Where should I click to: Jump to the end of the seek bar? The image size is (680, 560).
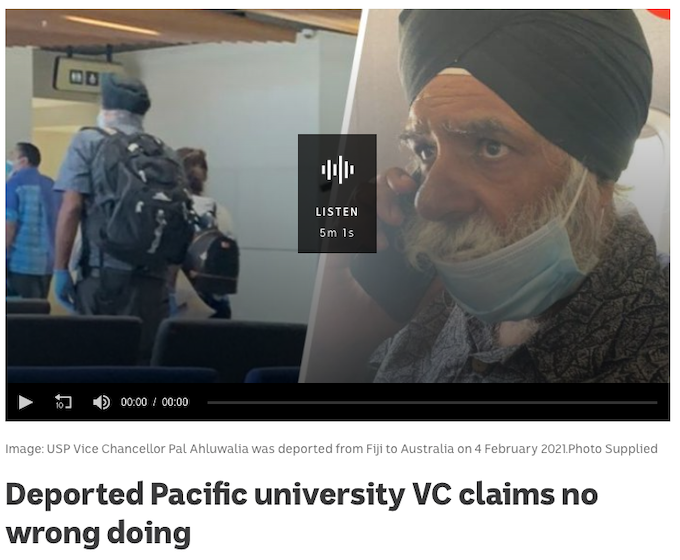[x=656, y=403]
